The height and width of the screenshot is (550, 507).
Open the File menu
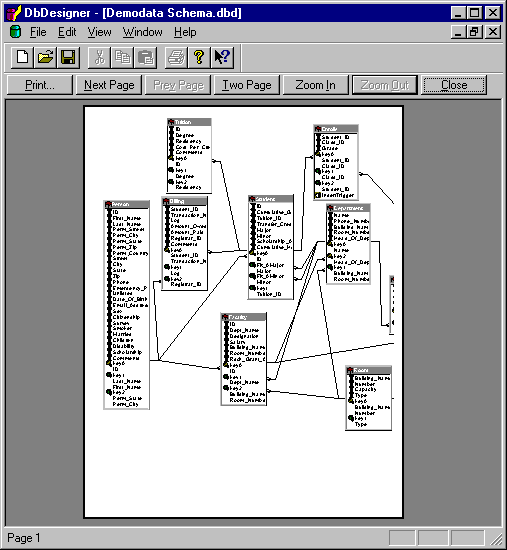[x=38, y=32]
